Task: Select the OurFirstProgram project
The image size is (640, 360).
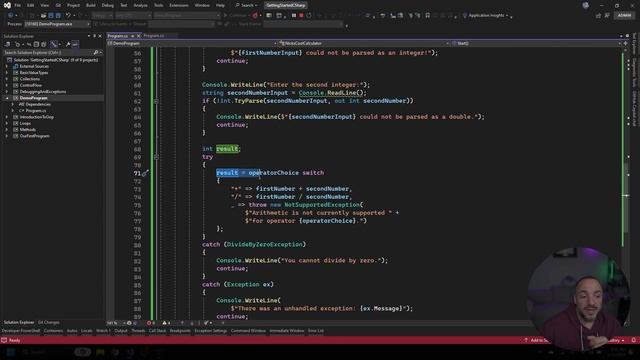Action: tap(34, 136)
